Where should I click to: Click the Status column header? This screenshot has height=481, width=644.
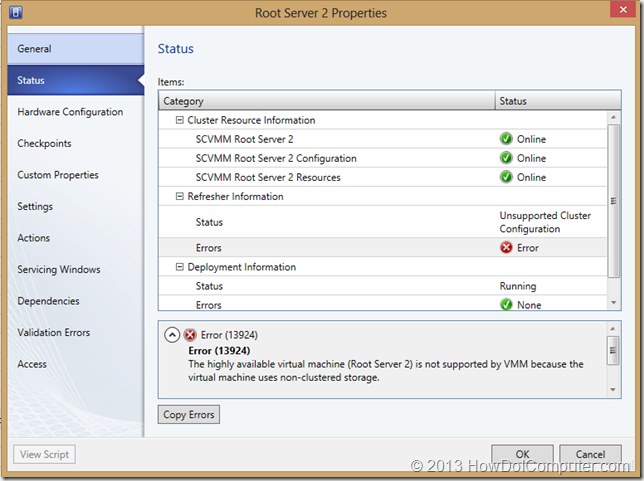coord(558,101)
